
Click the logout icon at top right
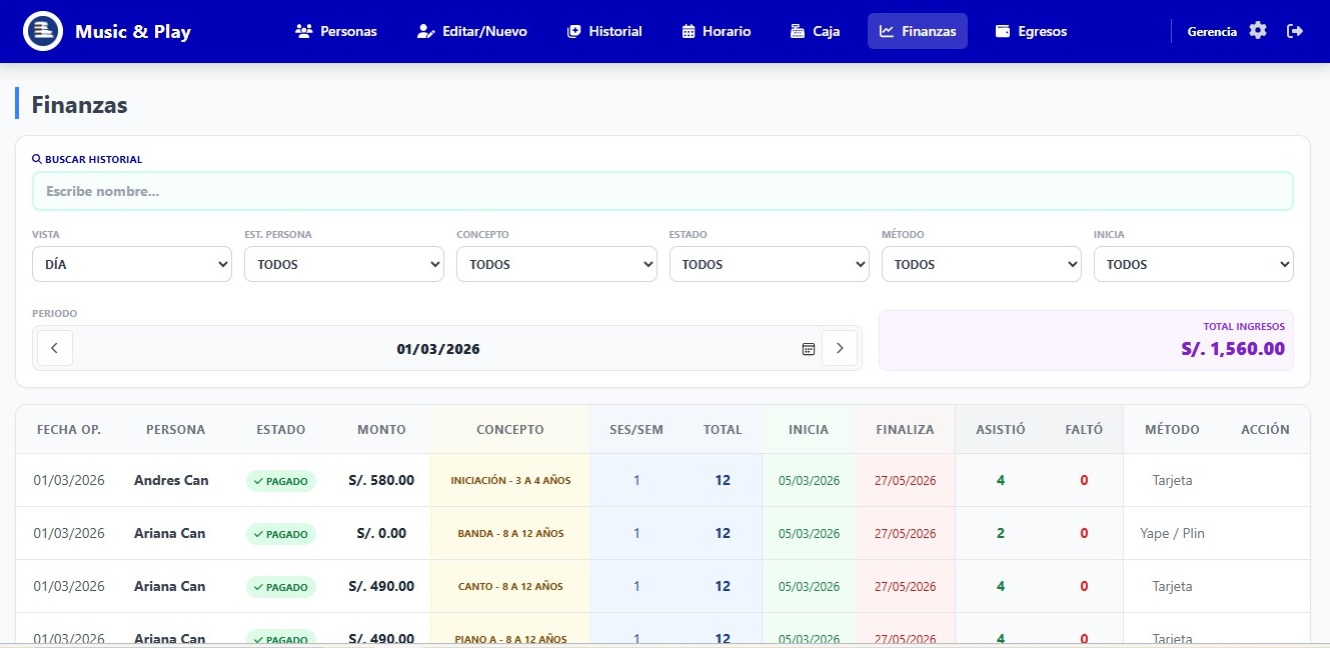[x=1295, y=31]
